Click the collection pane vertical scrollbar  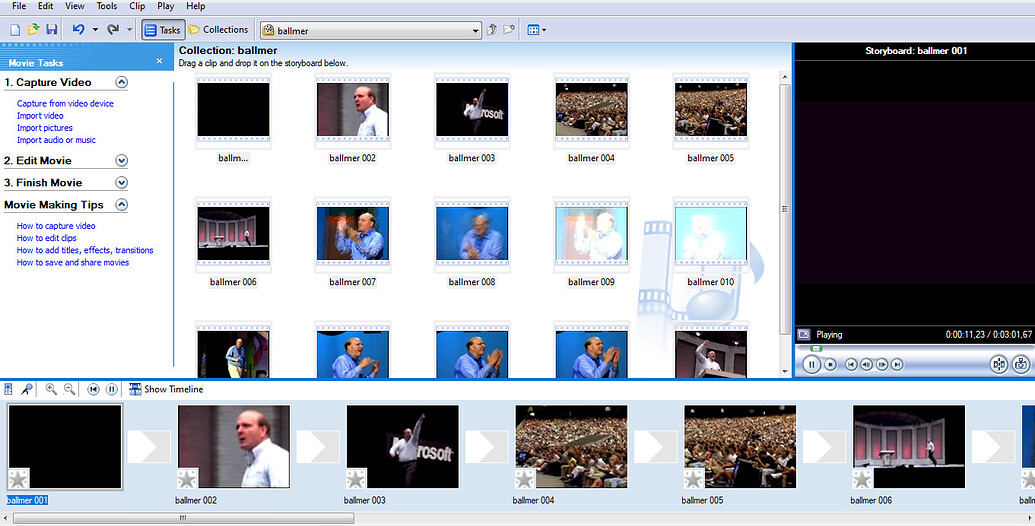point(785,209)
